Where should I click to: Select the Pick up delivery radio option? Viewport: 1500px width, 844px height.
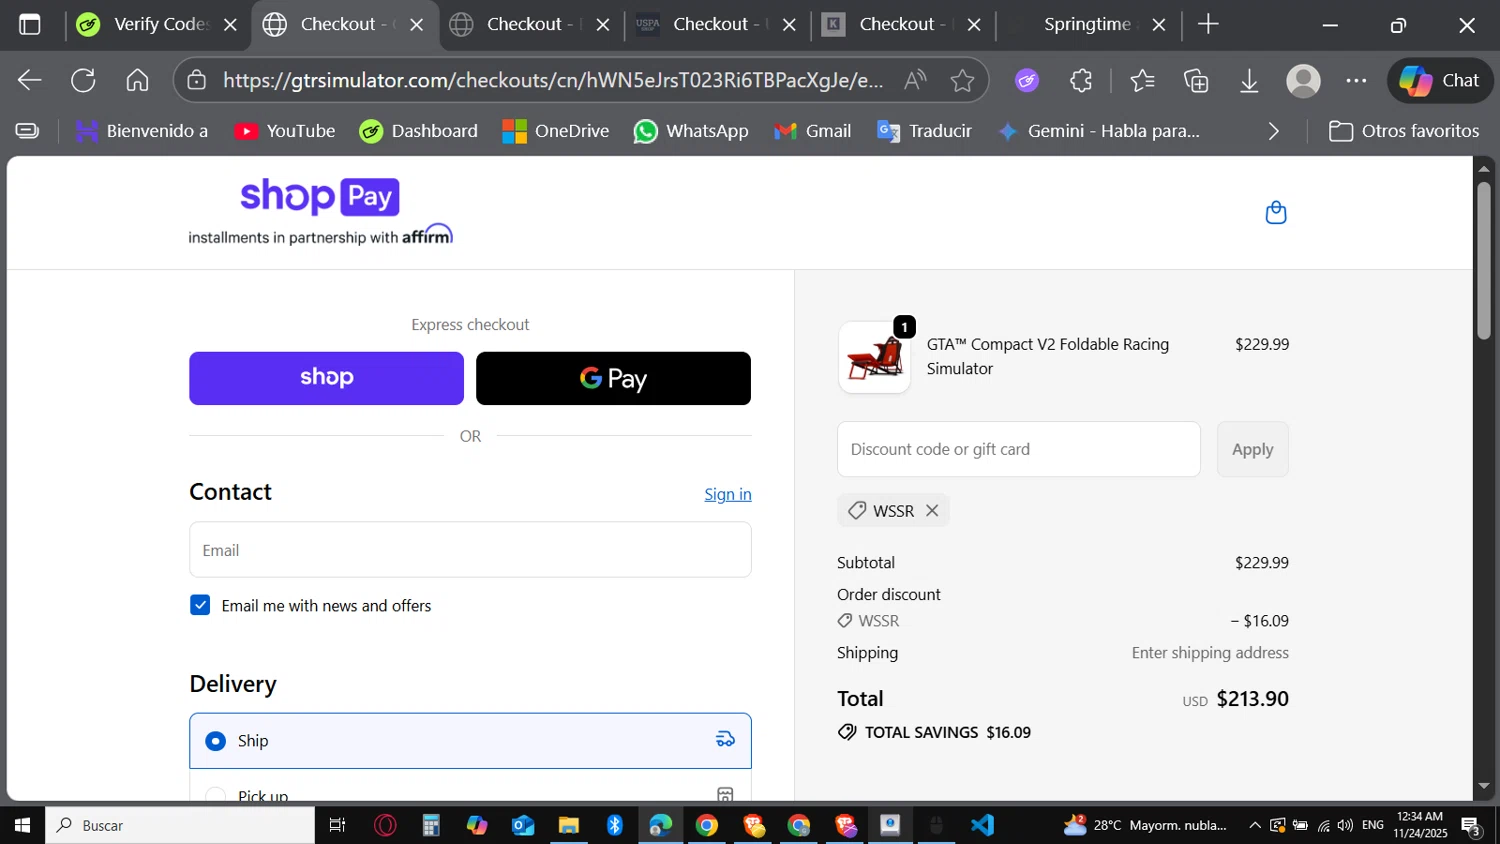click(x=215, y=796)
